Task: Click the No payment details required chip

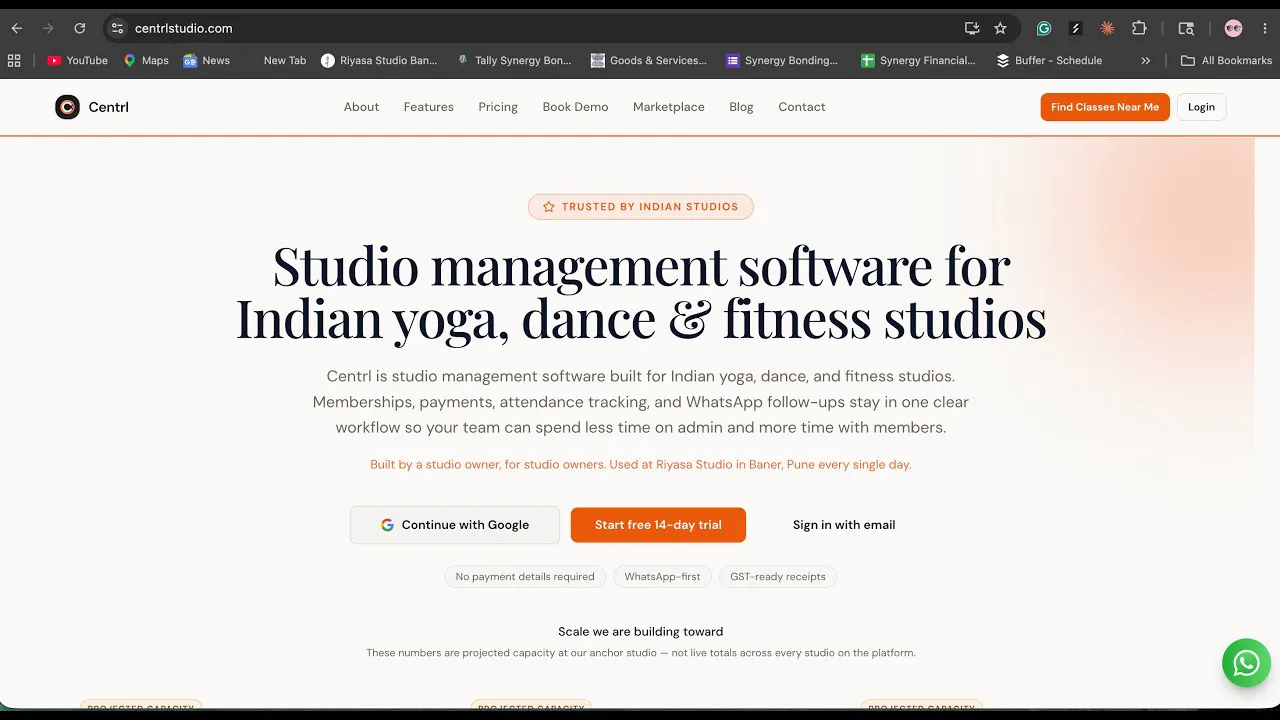Action: (x=525, y=577)
